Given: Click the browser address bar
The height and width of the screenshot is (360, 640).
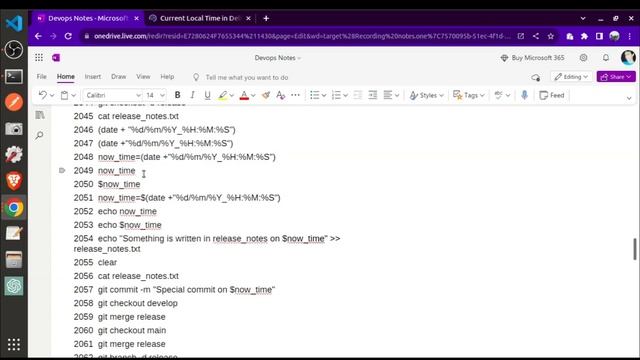Looking at the screenshot, I should coord(302,36).
